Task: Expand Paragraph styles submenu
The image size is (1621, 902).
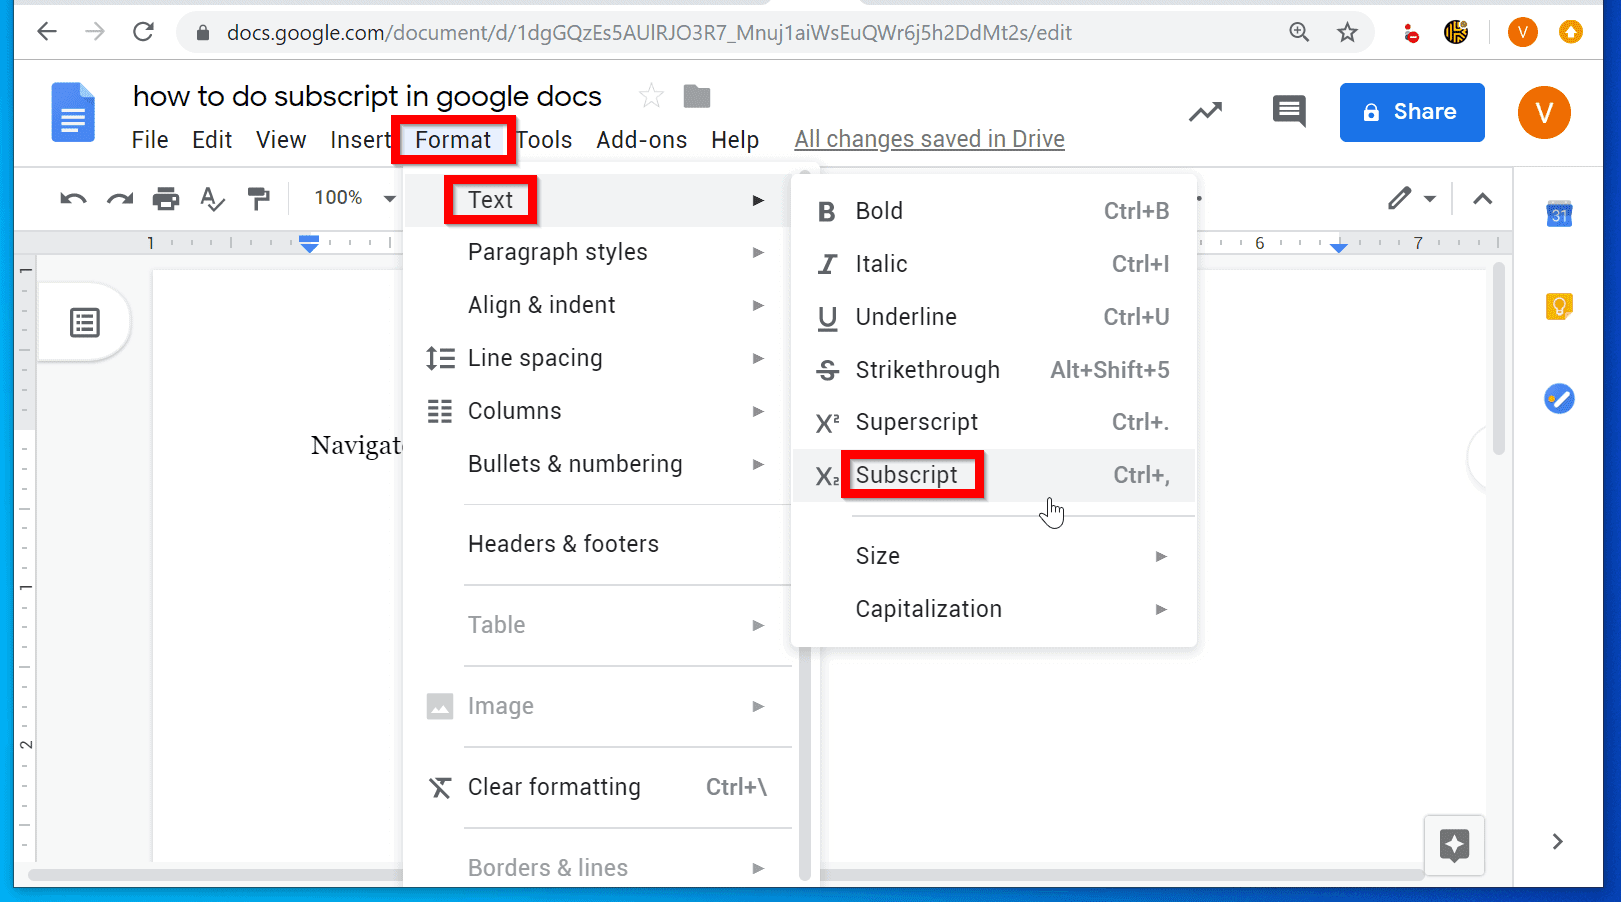Action: click(597, 252)
